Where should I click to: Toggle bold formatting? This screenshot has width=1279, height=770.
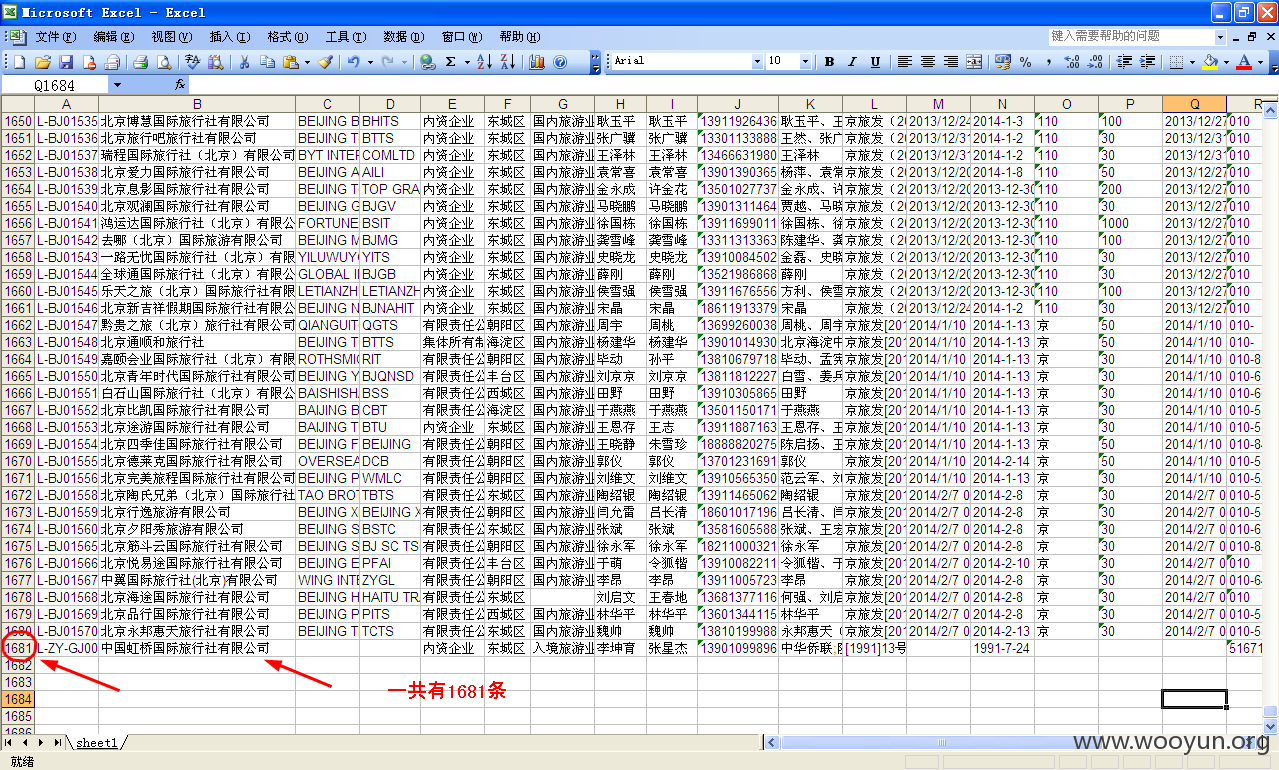pos(829,62)
